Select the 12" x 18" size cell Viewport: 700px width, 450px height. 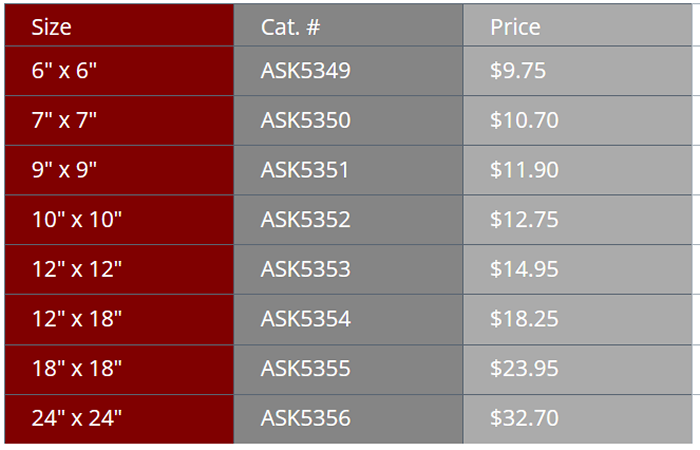[x=76, y=319]
